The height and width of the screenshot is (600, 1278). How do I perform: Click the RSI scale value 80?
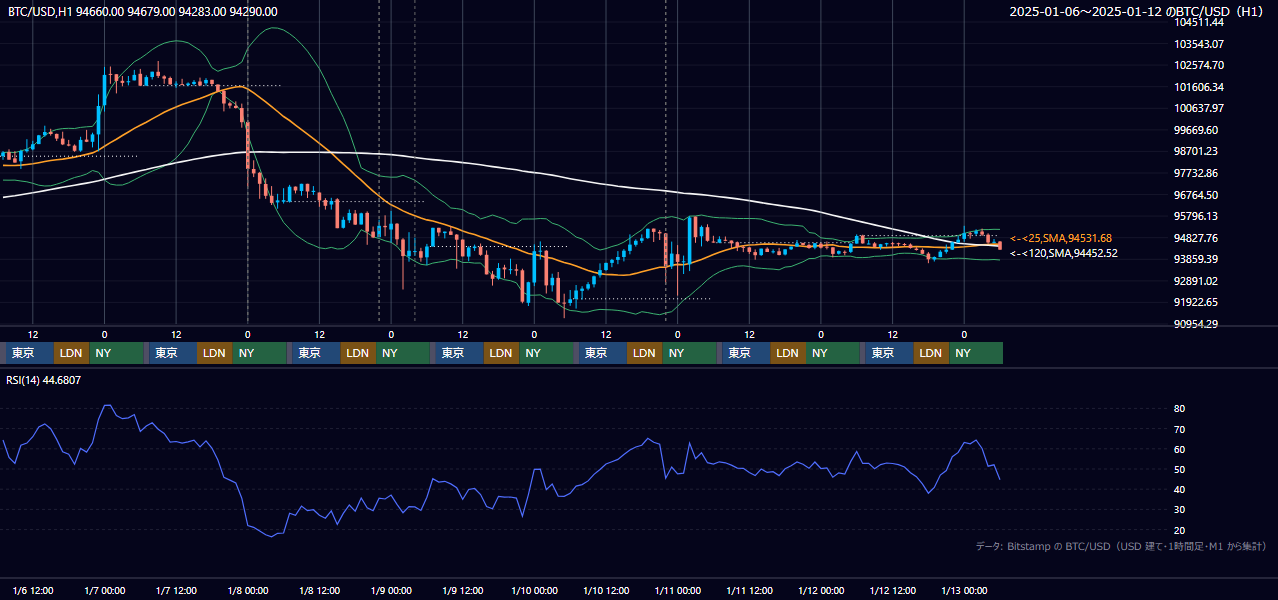click(x=1179, y=409)
